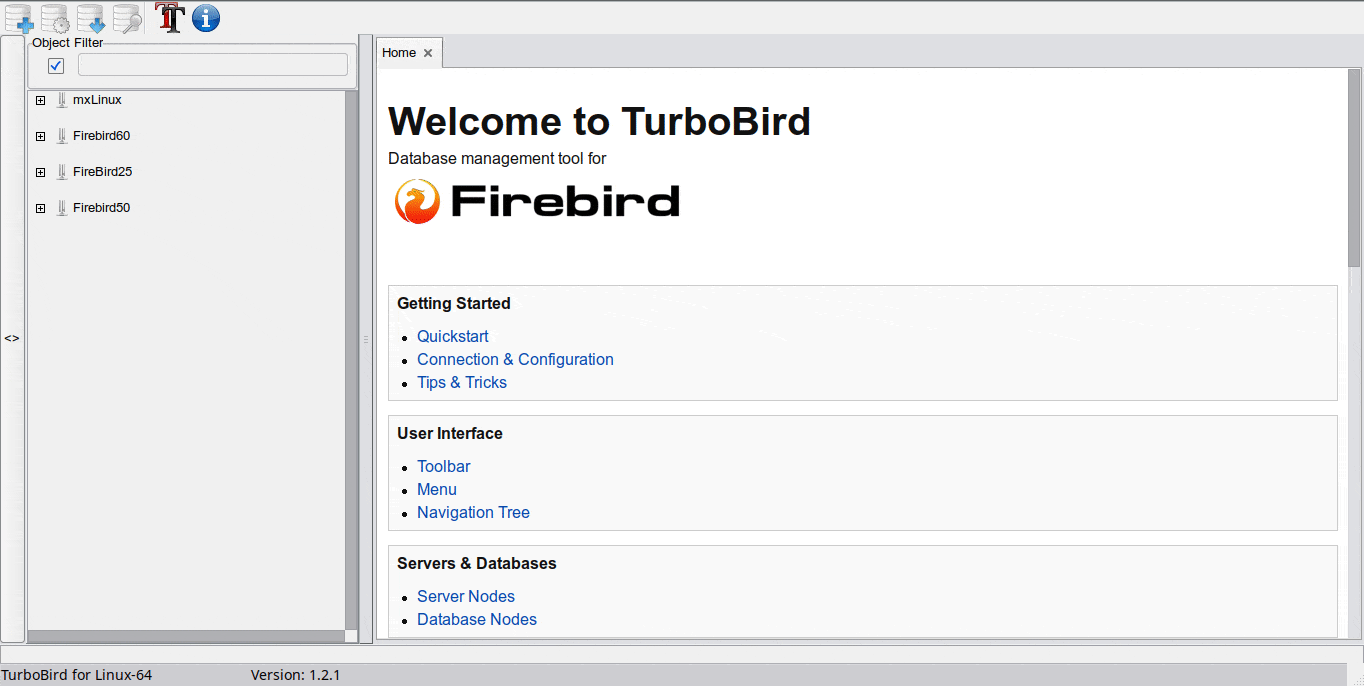The height and width of the screenshot is (686, 1364).
Task: Expand the FireBird25 server node
Action: point(40,172)
